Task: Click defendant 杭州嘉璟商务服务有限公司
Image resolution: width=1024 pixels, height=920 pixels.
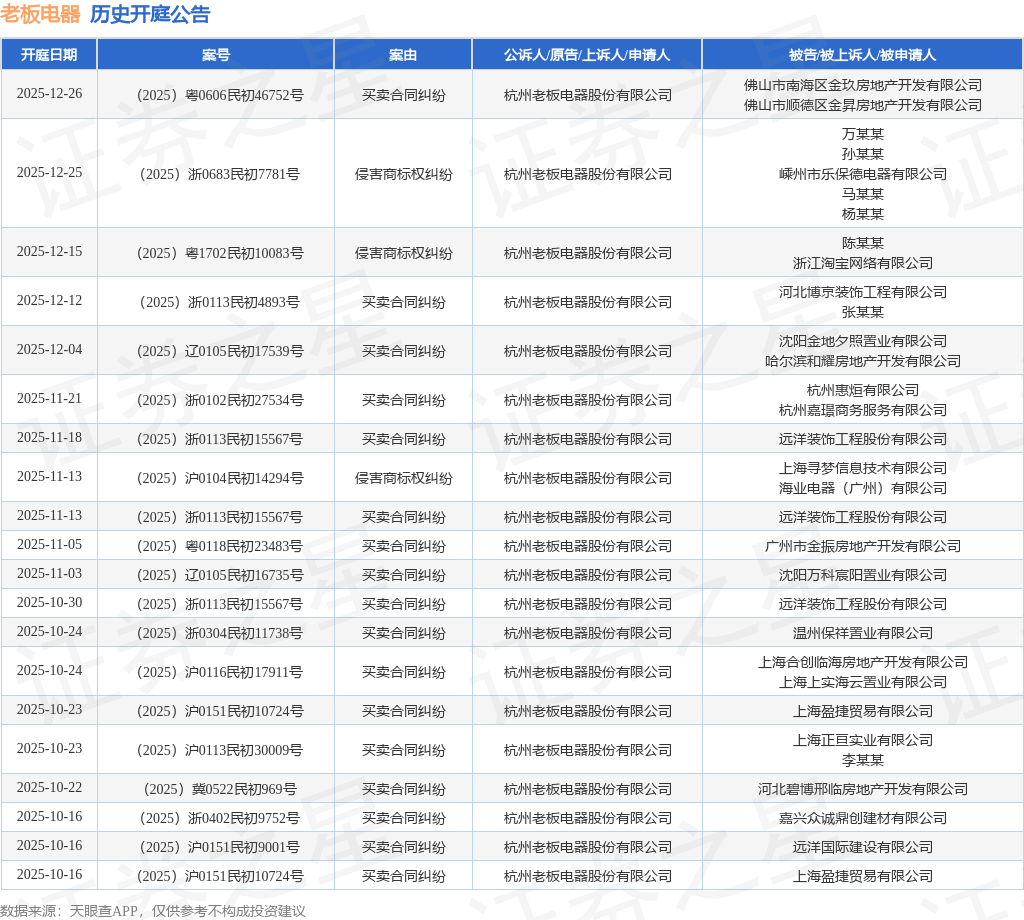Action: point(863,410)
